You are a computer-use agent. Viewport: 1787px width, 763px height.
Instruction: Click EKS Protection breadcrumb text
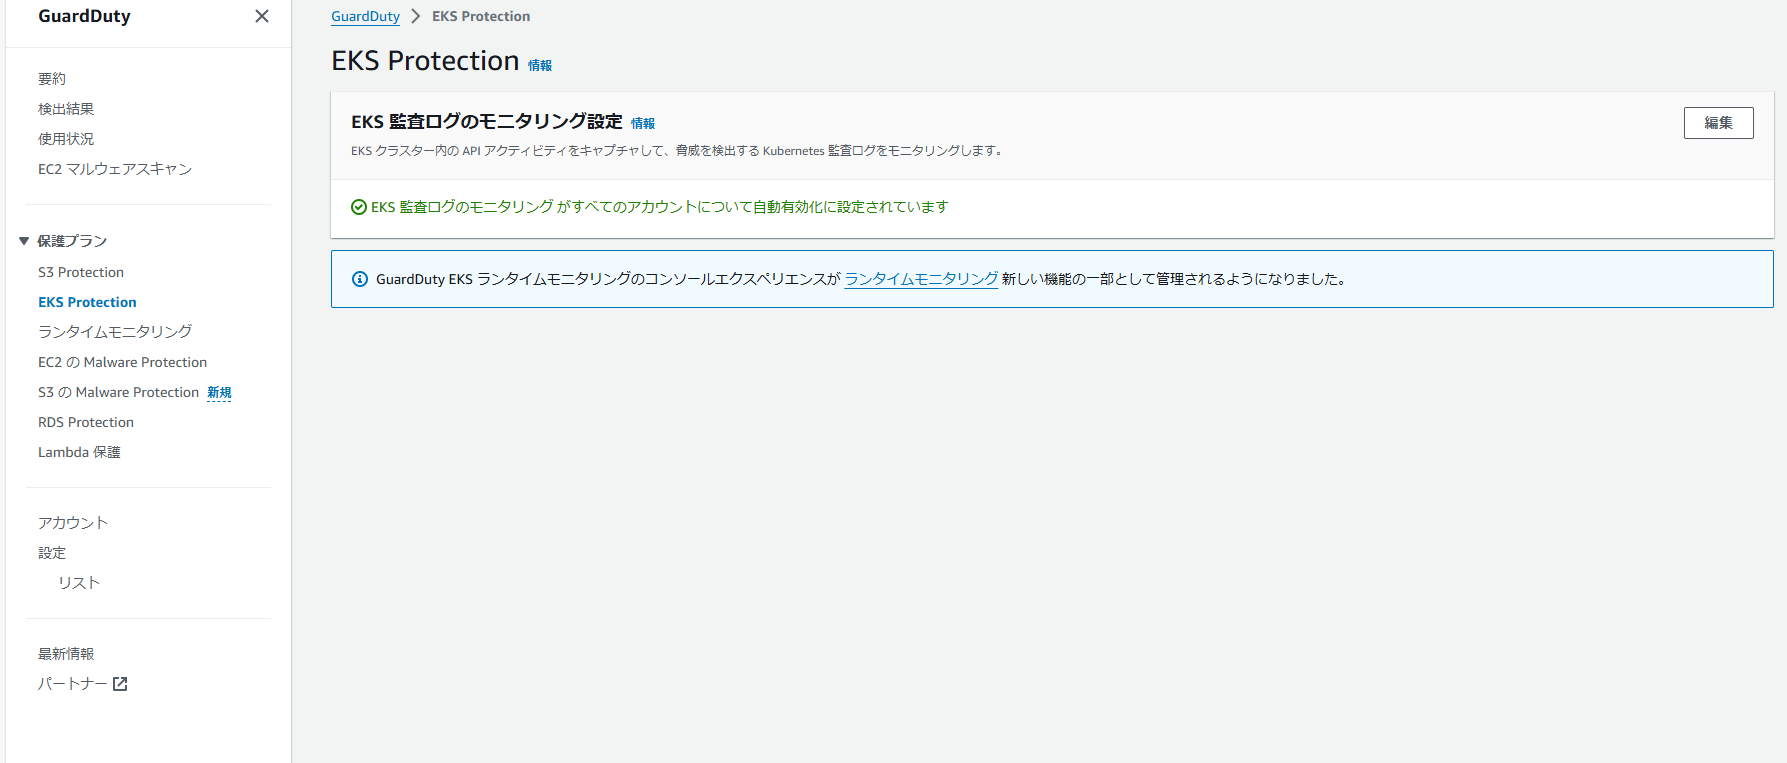(x=481, y=16)
